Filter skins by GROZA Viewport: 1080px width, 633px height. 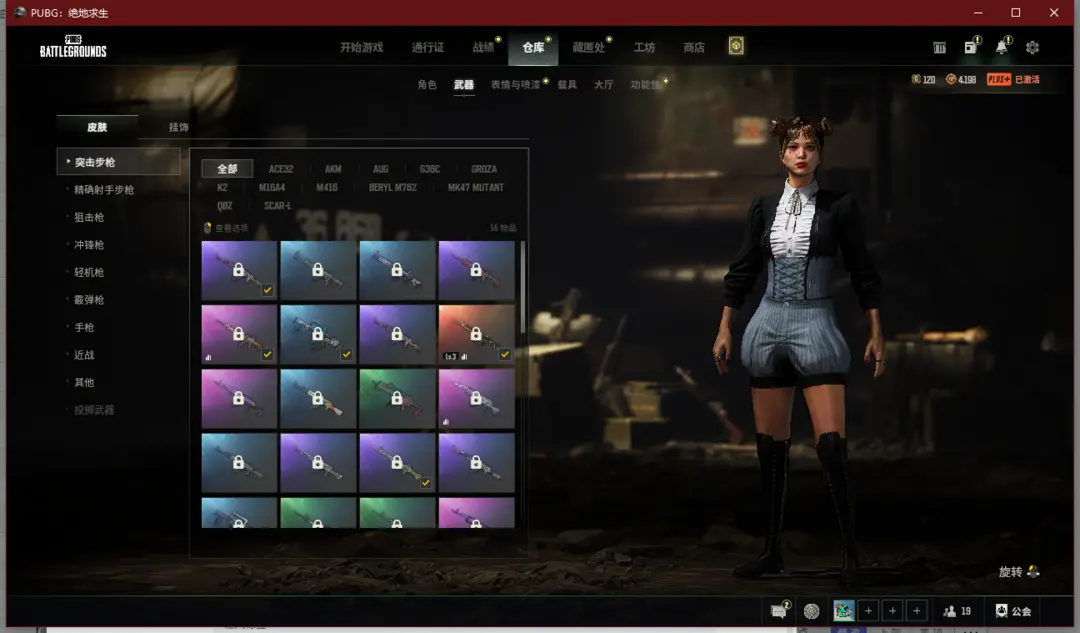[484, 169]
